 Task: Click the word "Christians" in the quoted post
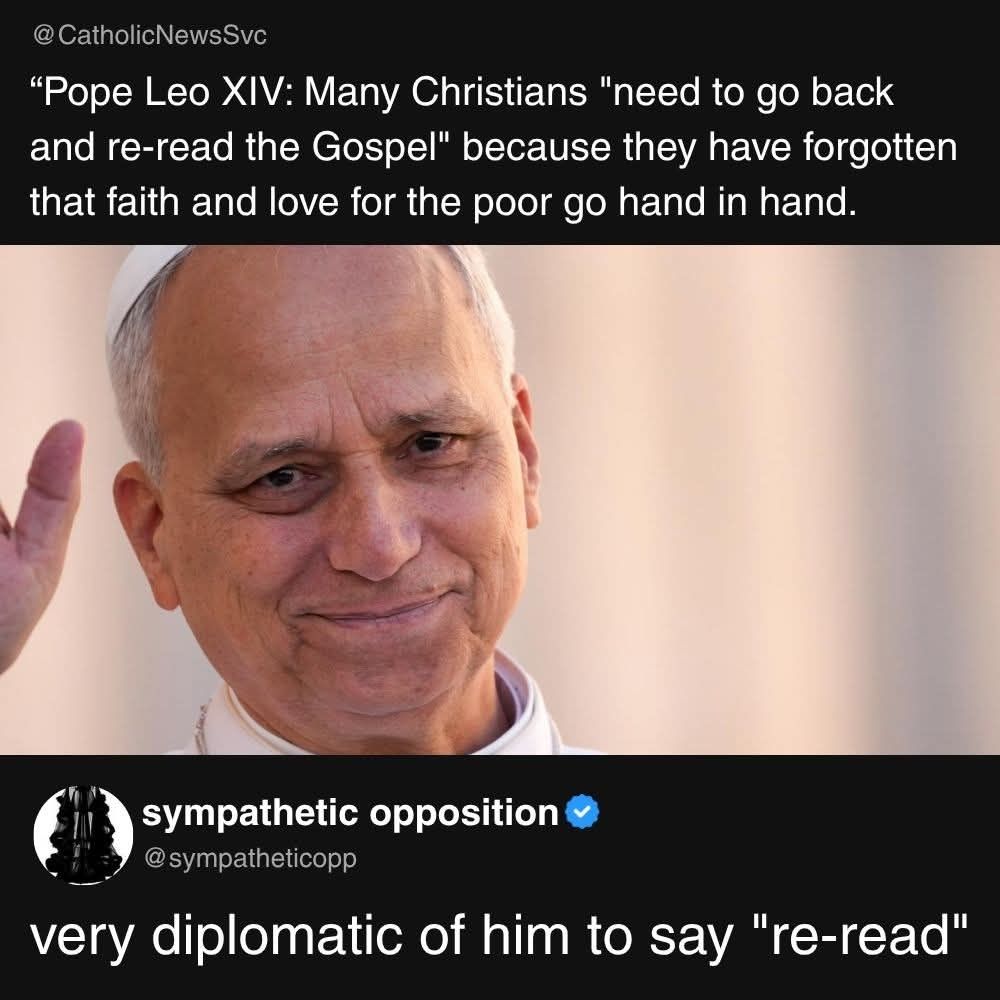click(499, 92)
